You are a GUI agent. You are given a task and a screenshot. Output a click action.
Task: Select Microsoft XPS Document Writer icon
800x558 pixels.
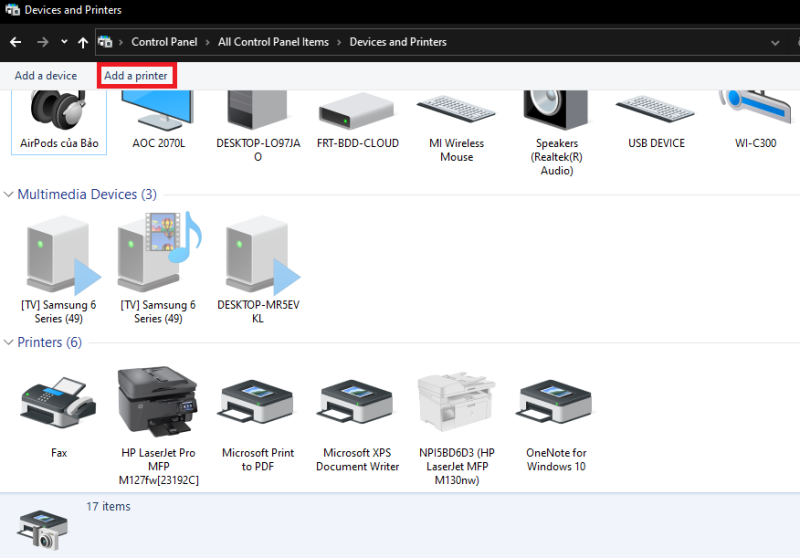pyautogui.click(x=356, y=403)
